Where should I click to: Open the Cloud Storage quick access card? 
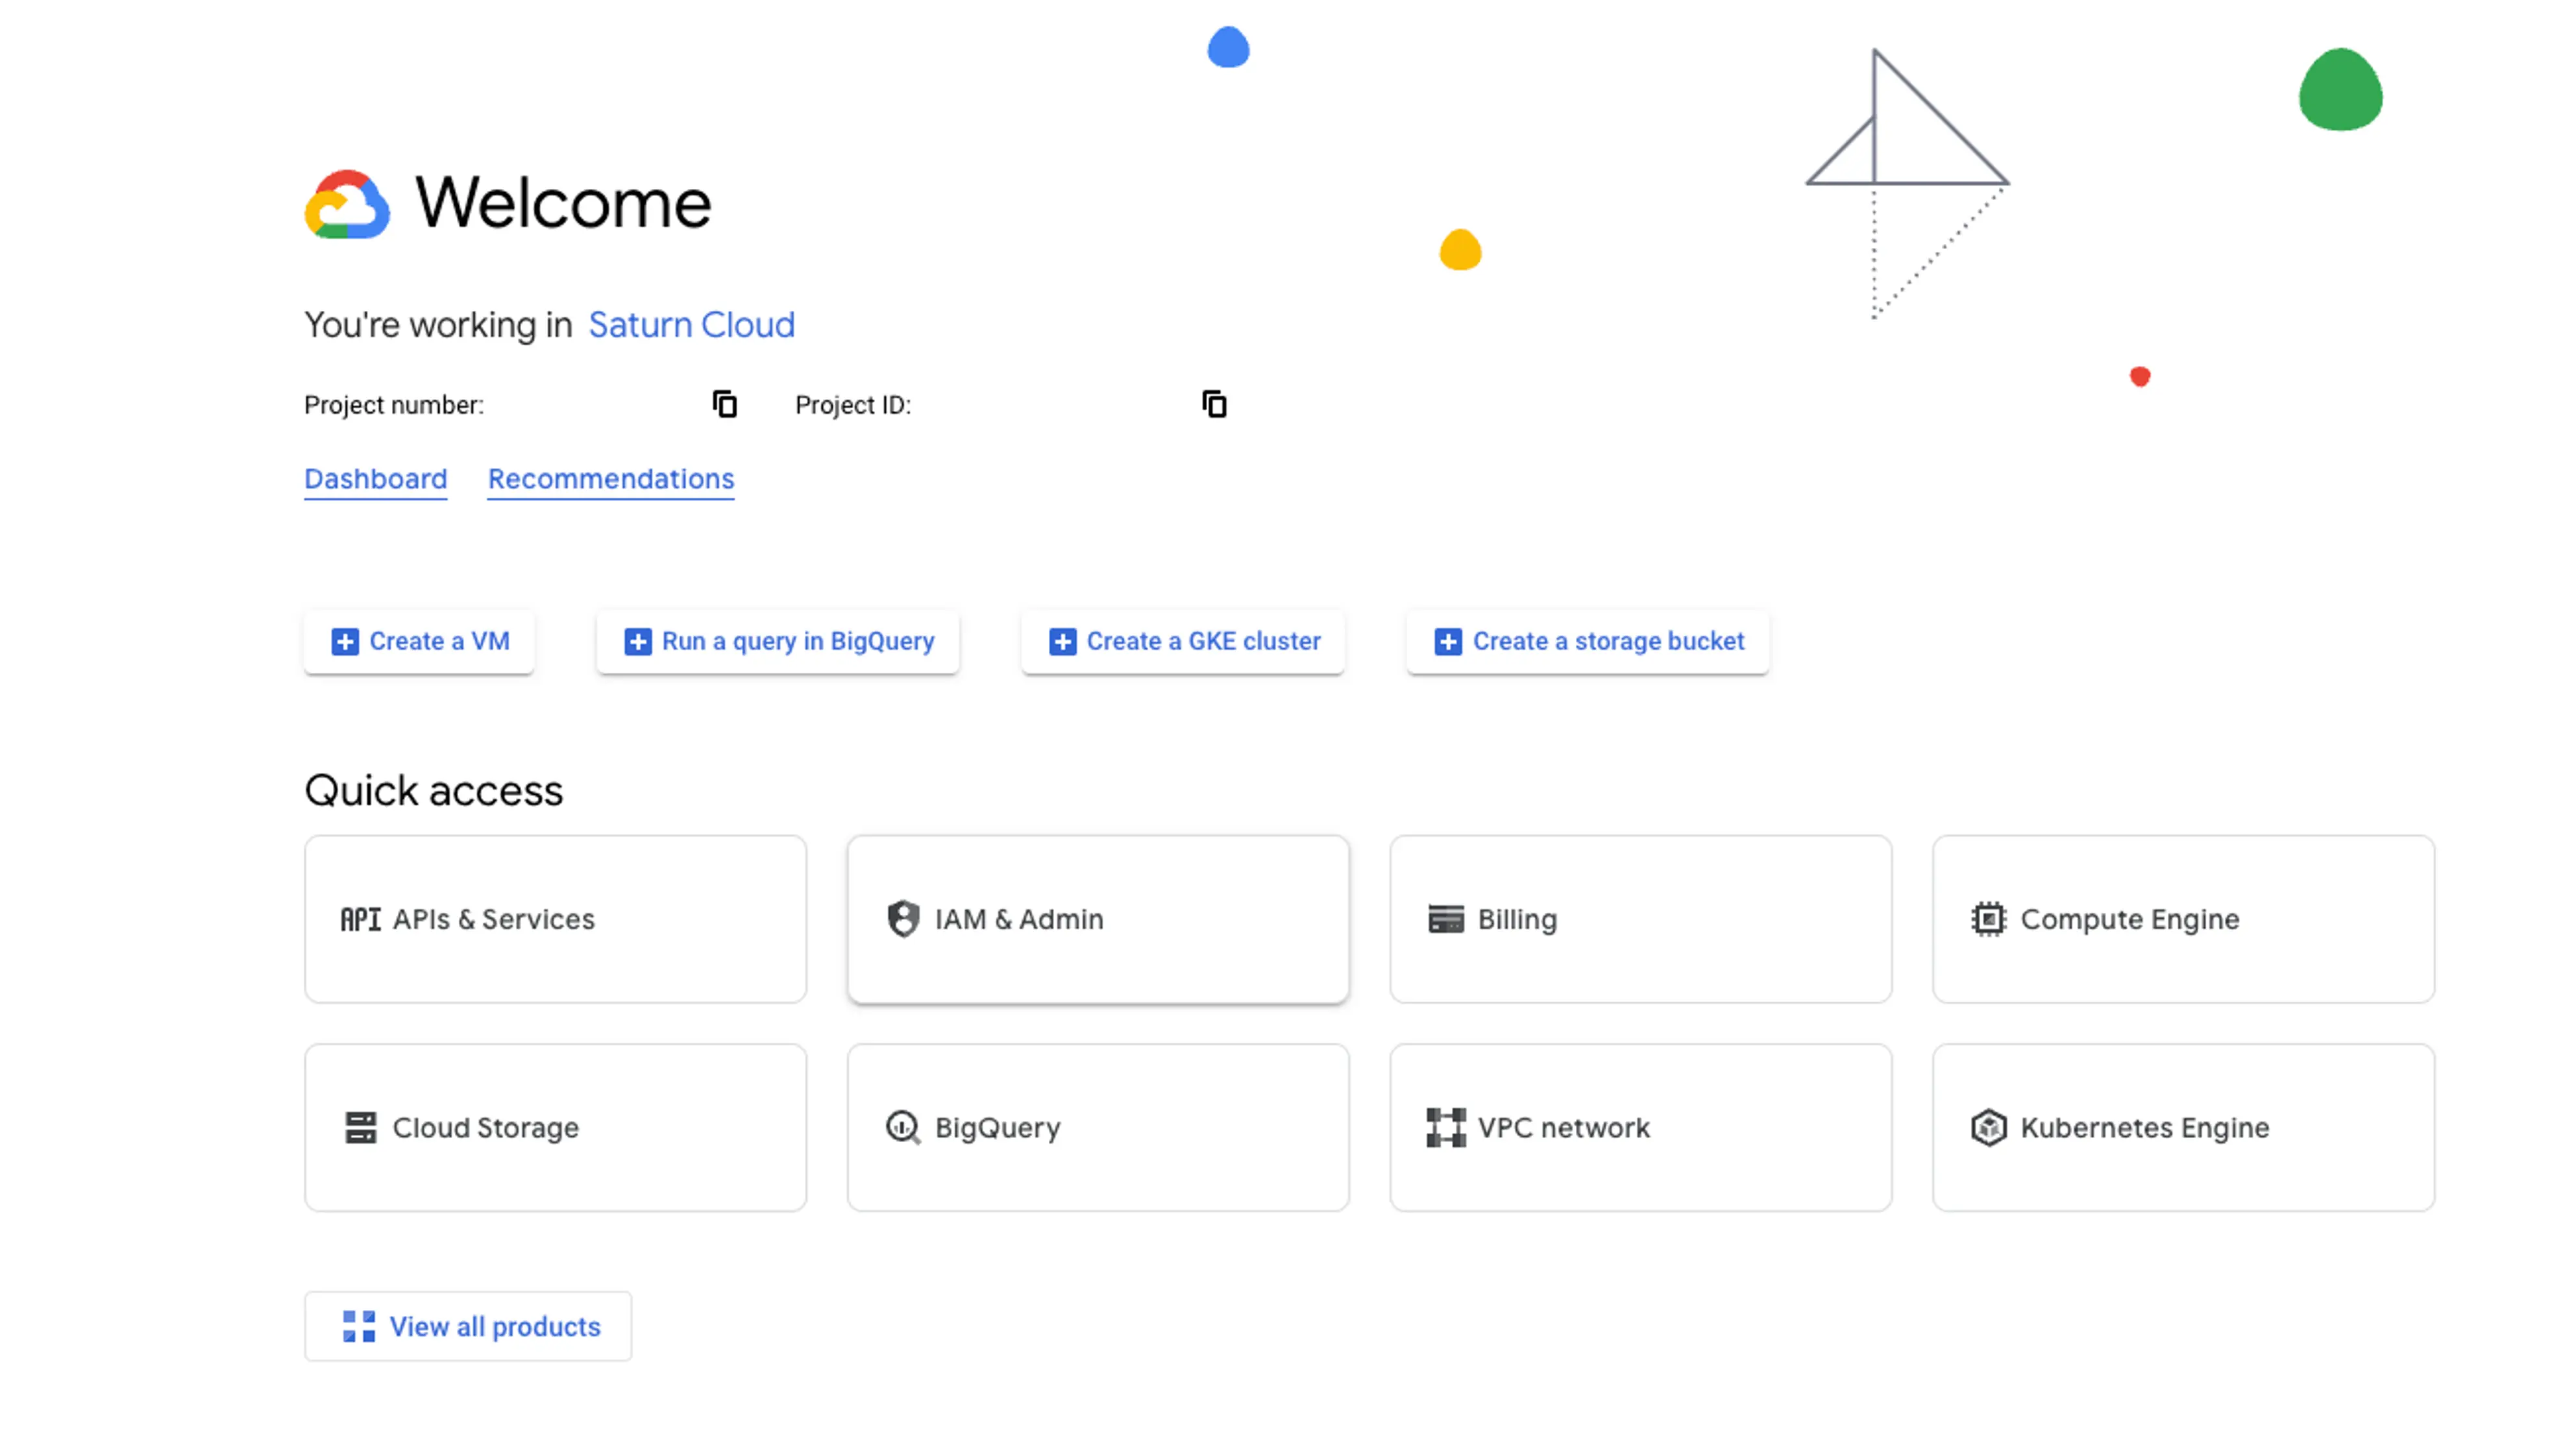pyautogui.click(x=556, y=1128)
